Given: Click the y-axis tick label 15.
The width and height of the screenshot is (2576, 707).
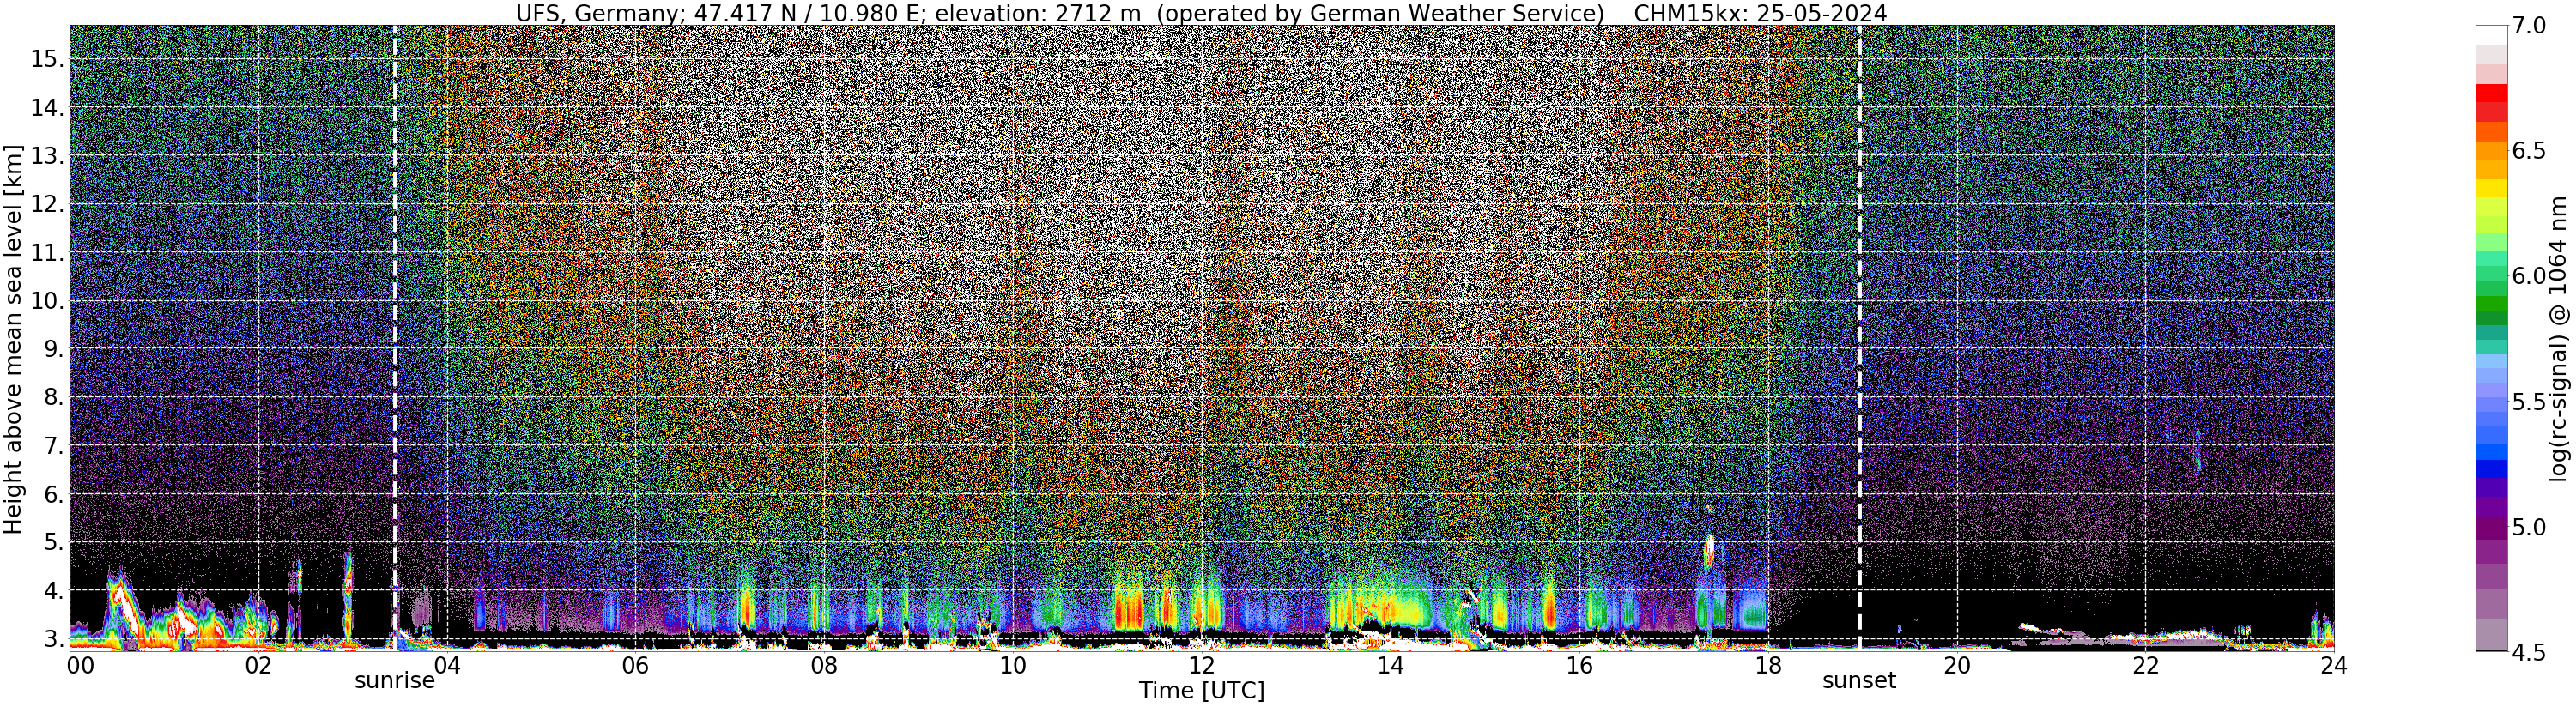Looking at the screenshot, I should pyautogui.click(x=47, y=59).
